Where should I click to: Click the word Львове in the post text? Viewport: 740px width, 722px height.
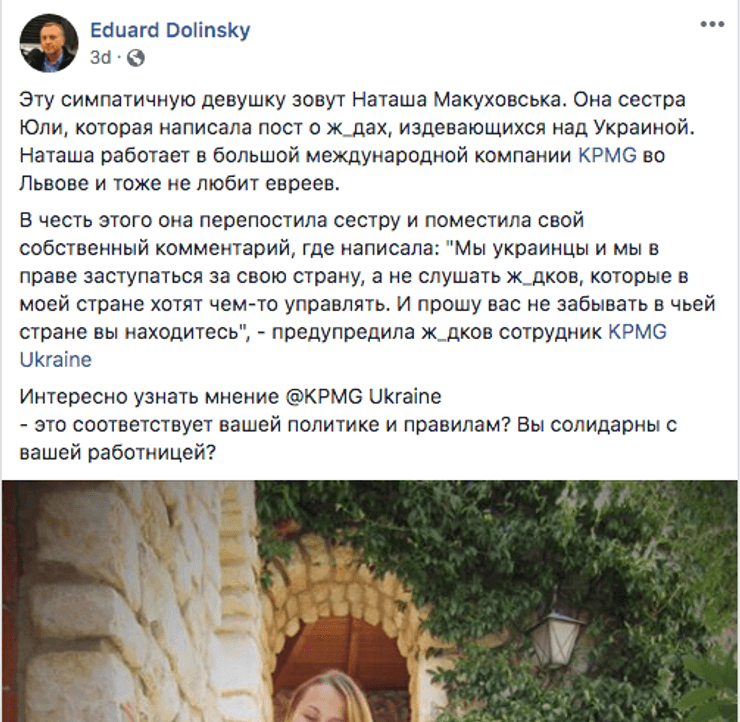coord(54,183)
